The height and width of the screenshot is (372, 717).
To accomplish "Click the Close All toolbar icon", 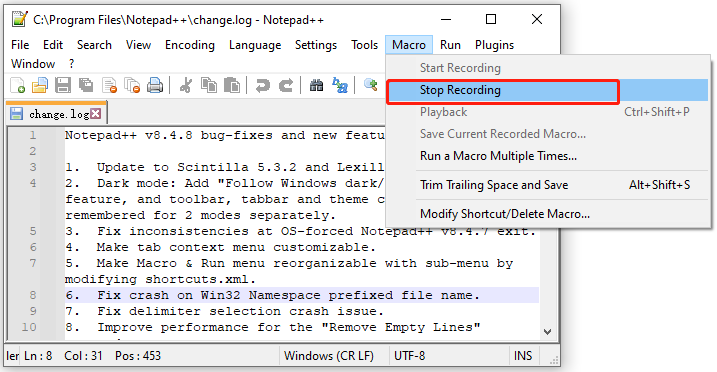I will point(132,85).
